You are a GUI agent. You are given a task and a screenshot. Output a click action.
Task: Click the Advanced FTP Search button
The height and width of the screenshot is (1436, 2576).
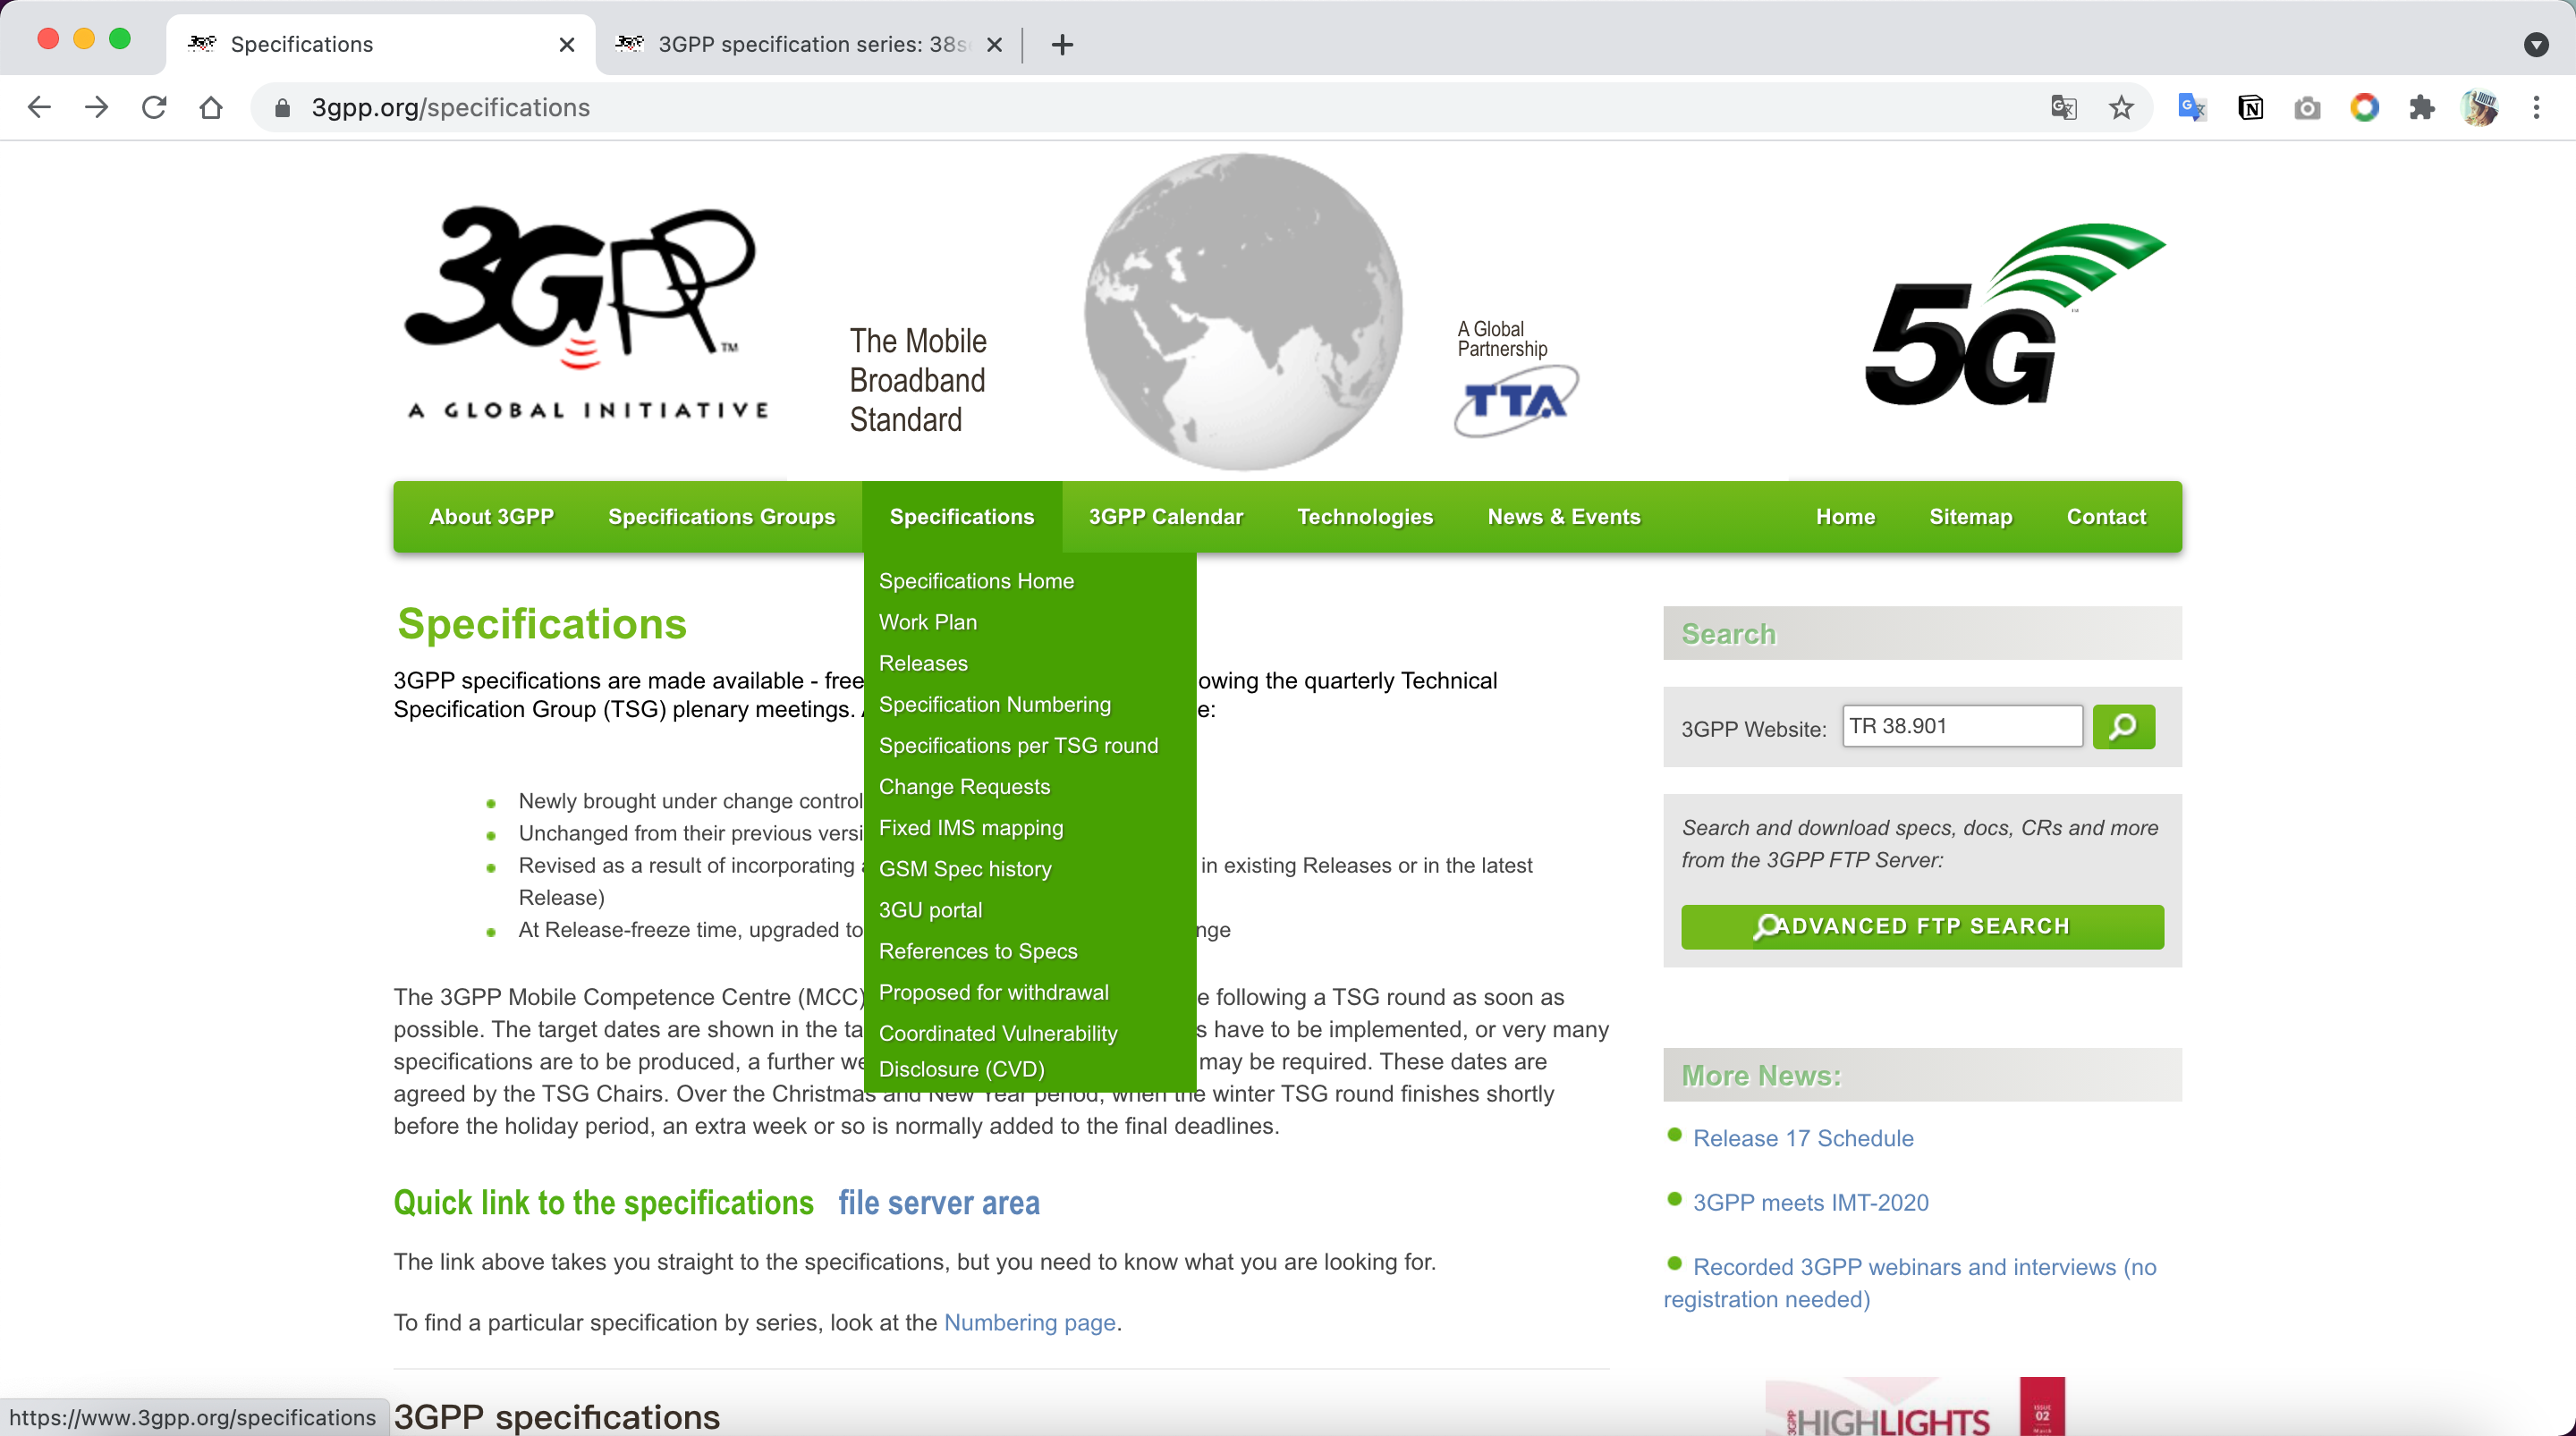[x=1921, y=926]
